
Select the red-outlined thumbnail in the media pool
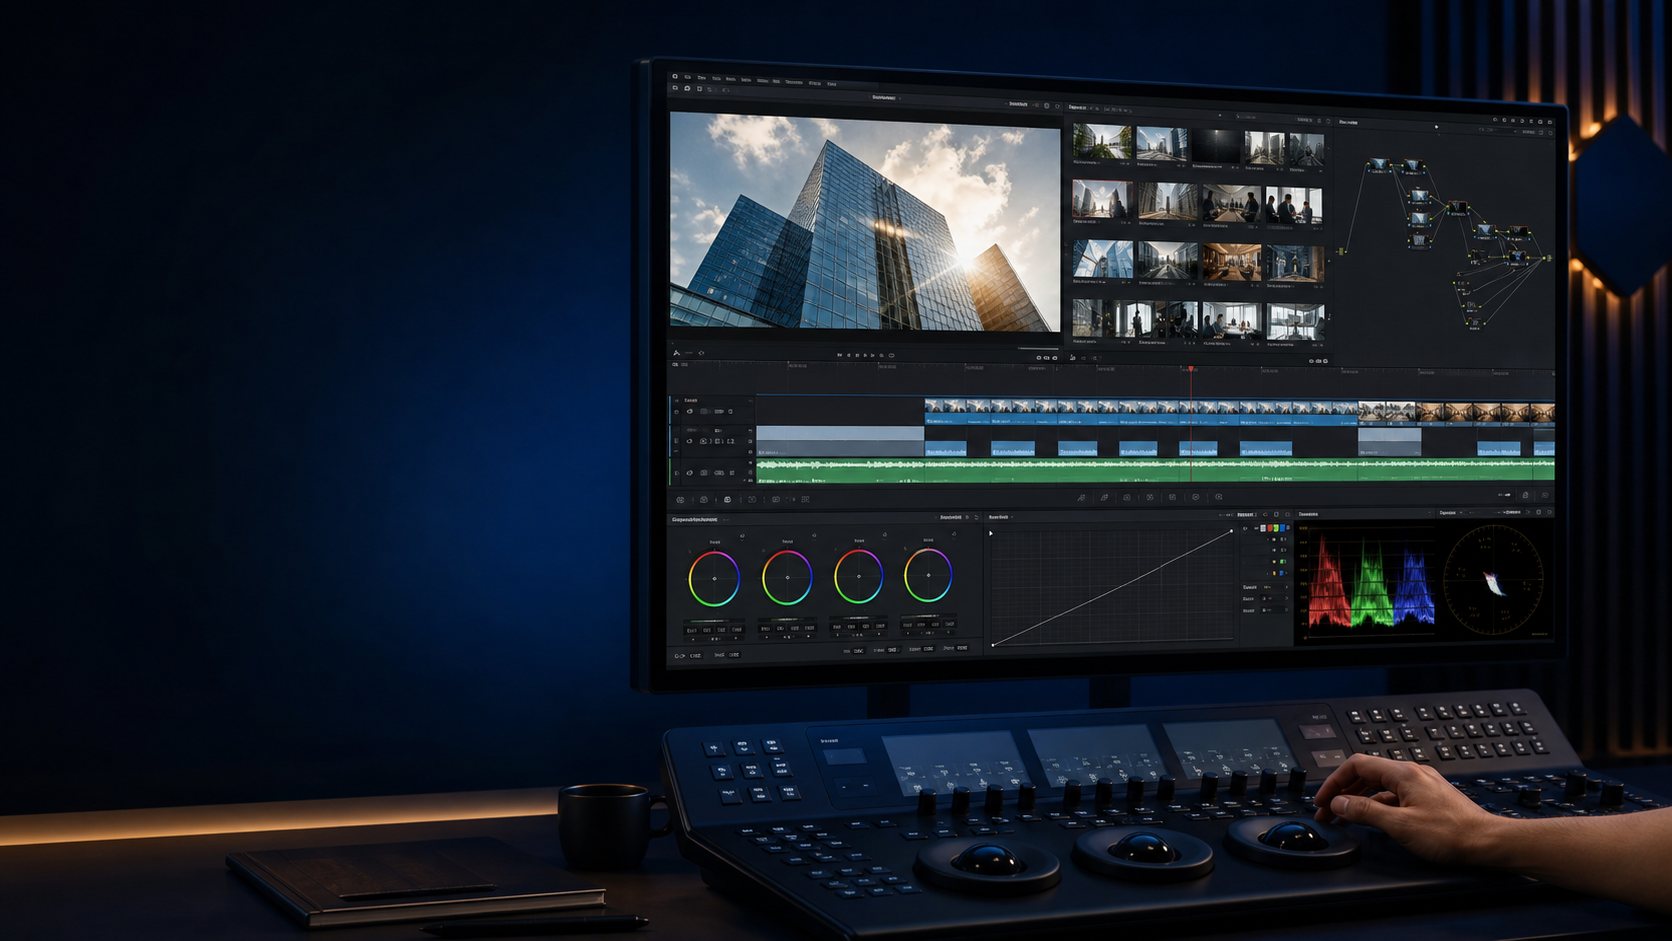point(1102,201)
